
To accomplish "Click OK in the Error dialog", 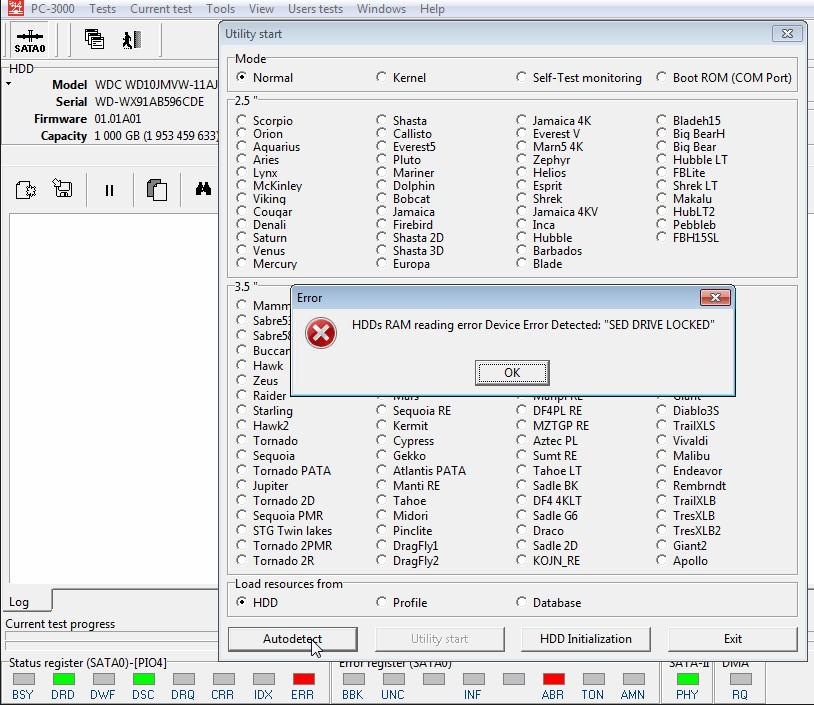I will [x=512, y=373].
